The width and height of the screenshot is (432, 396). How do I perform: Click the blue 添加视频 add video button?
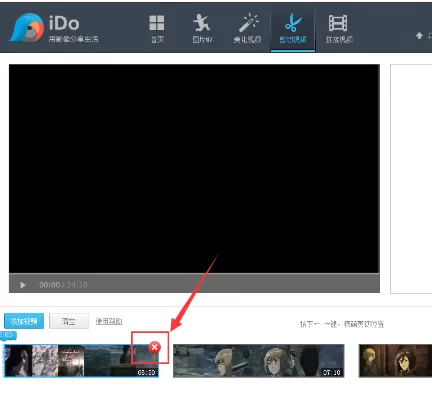pyautogui.click(x=24, y=321)
